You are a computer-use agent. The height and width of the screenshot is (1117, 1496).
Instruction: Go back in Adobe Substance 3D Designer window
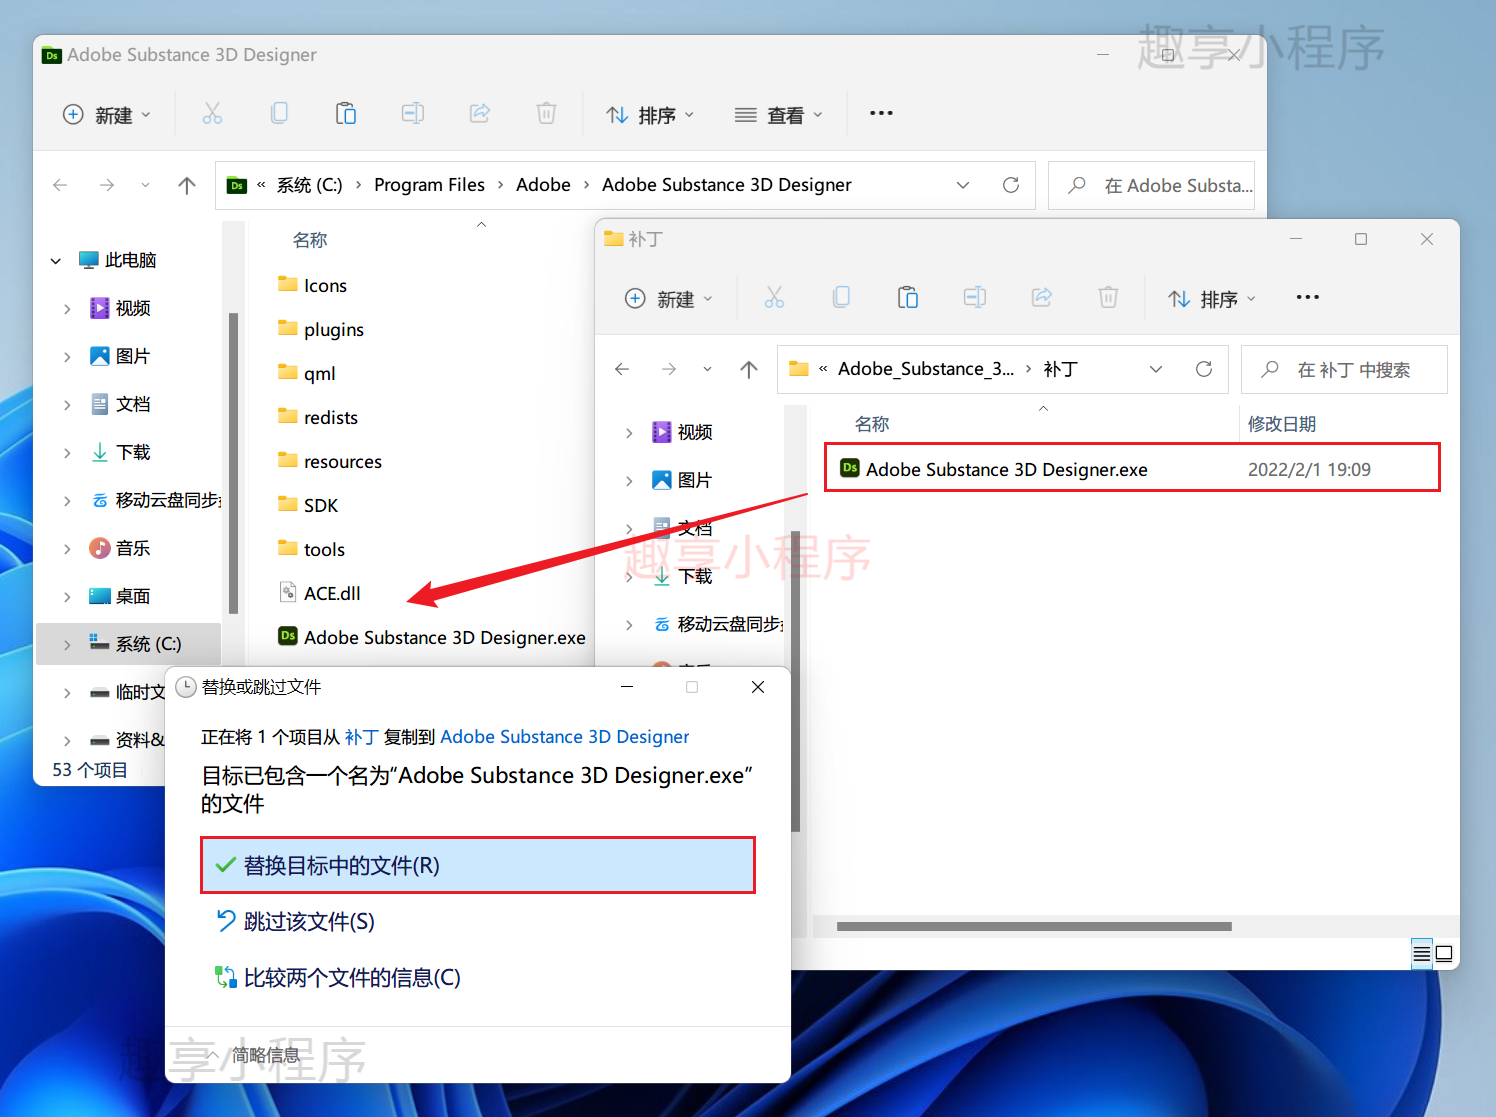point(60,185)
